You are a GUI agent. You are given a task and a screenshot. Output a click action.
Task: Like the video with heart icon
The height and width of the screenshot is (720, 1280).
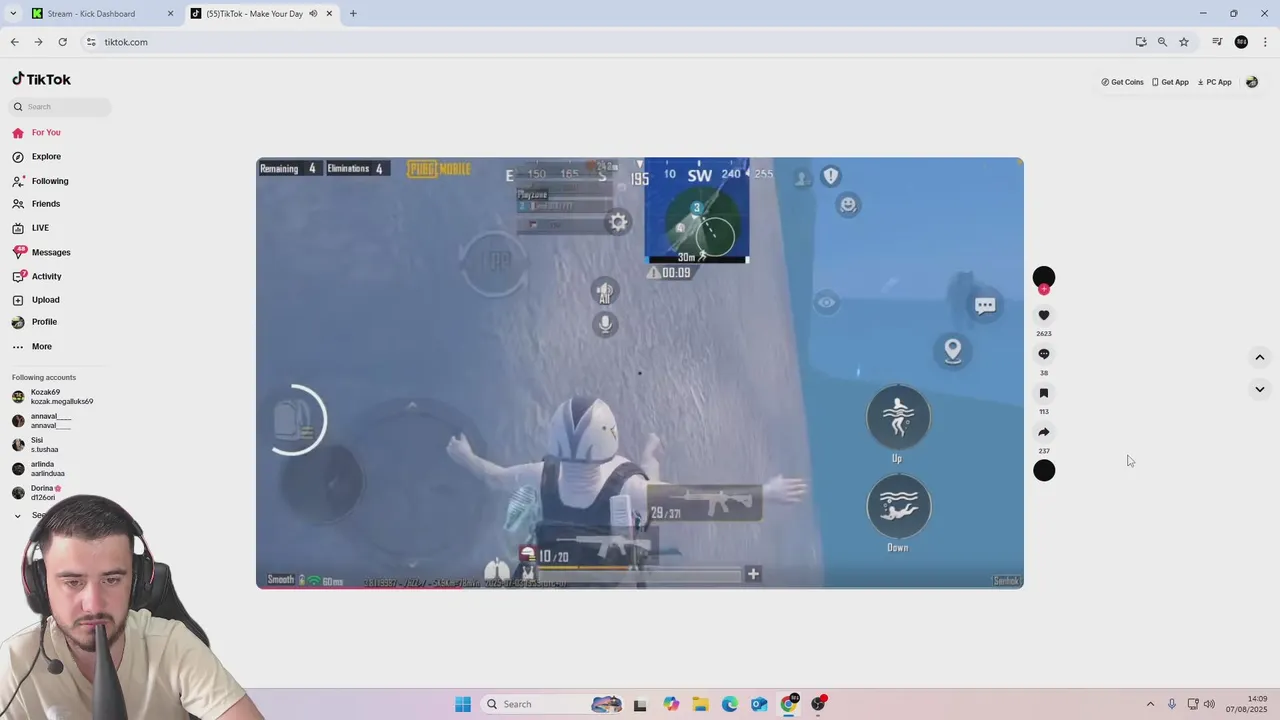[1044, 315]
